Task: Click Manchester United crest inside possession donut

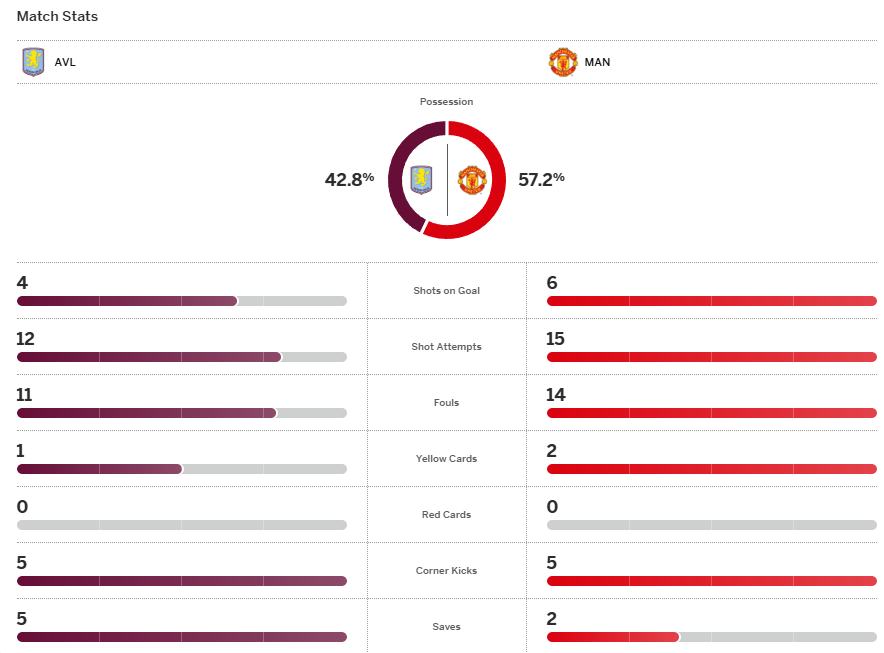Action: pos(472,180)
